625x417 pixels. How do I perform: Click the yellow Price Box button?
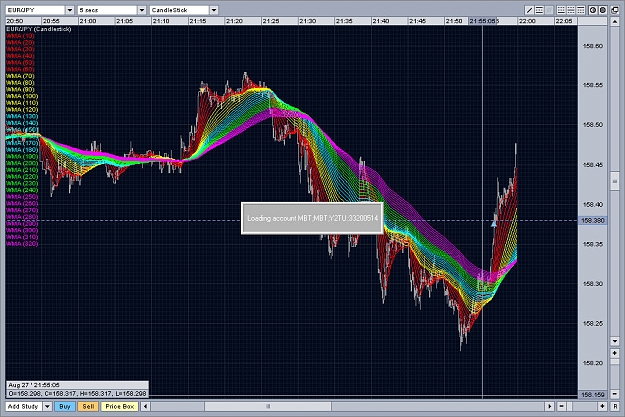coord(120,406)
